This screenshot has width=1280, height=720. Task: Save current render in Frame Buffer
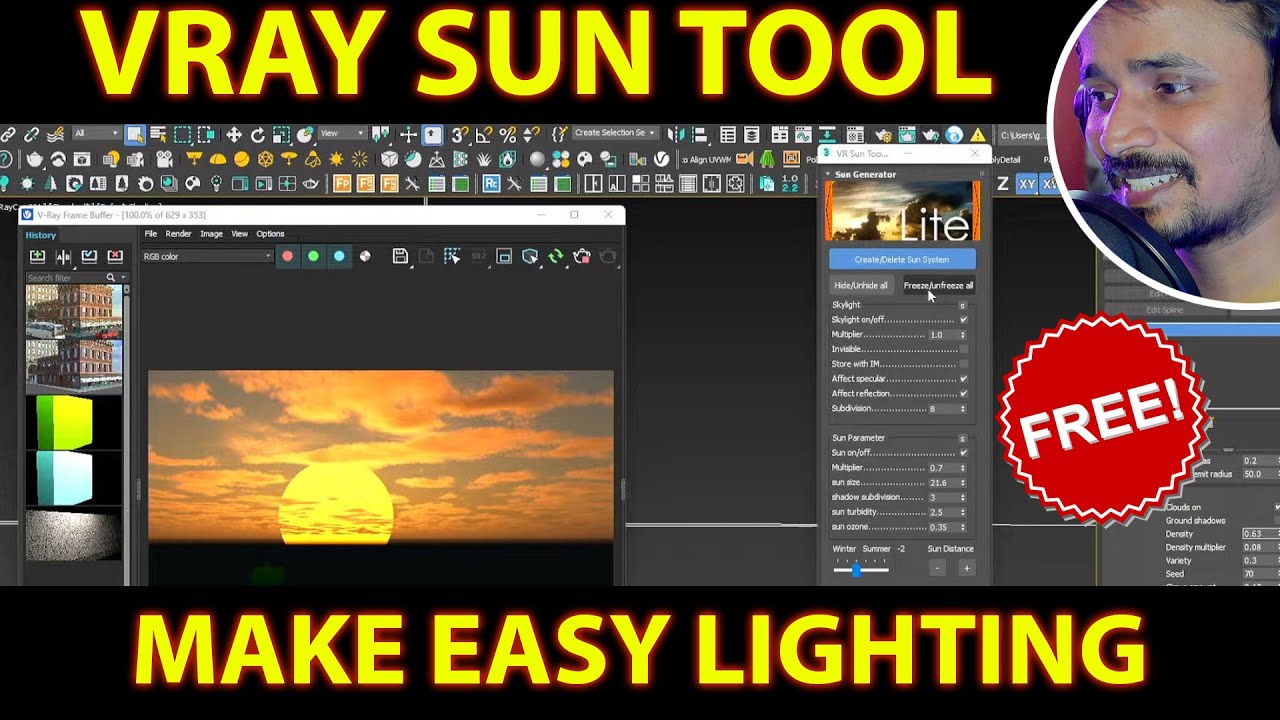[400, 257]
